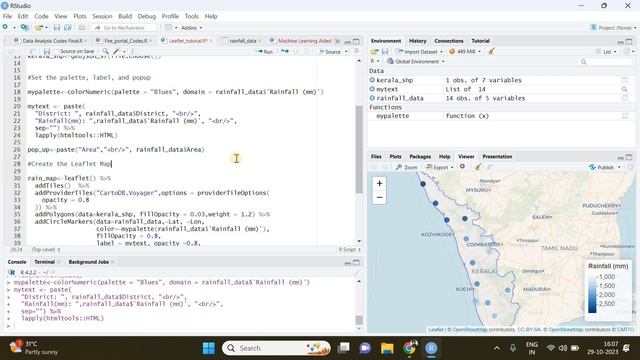
Task: Click the save icon in the editor toolbar
Action: pos(47,51)
